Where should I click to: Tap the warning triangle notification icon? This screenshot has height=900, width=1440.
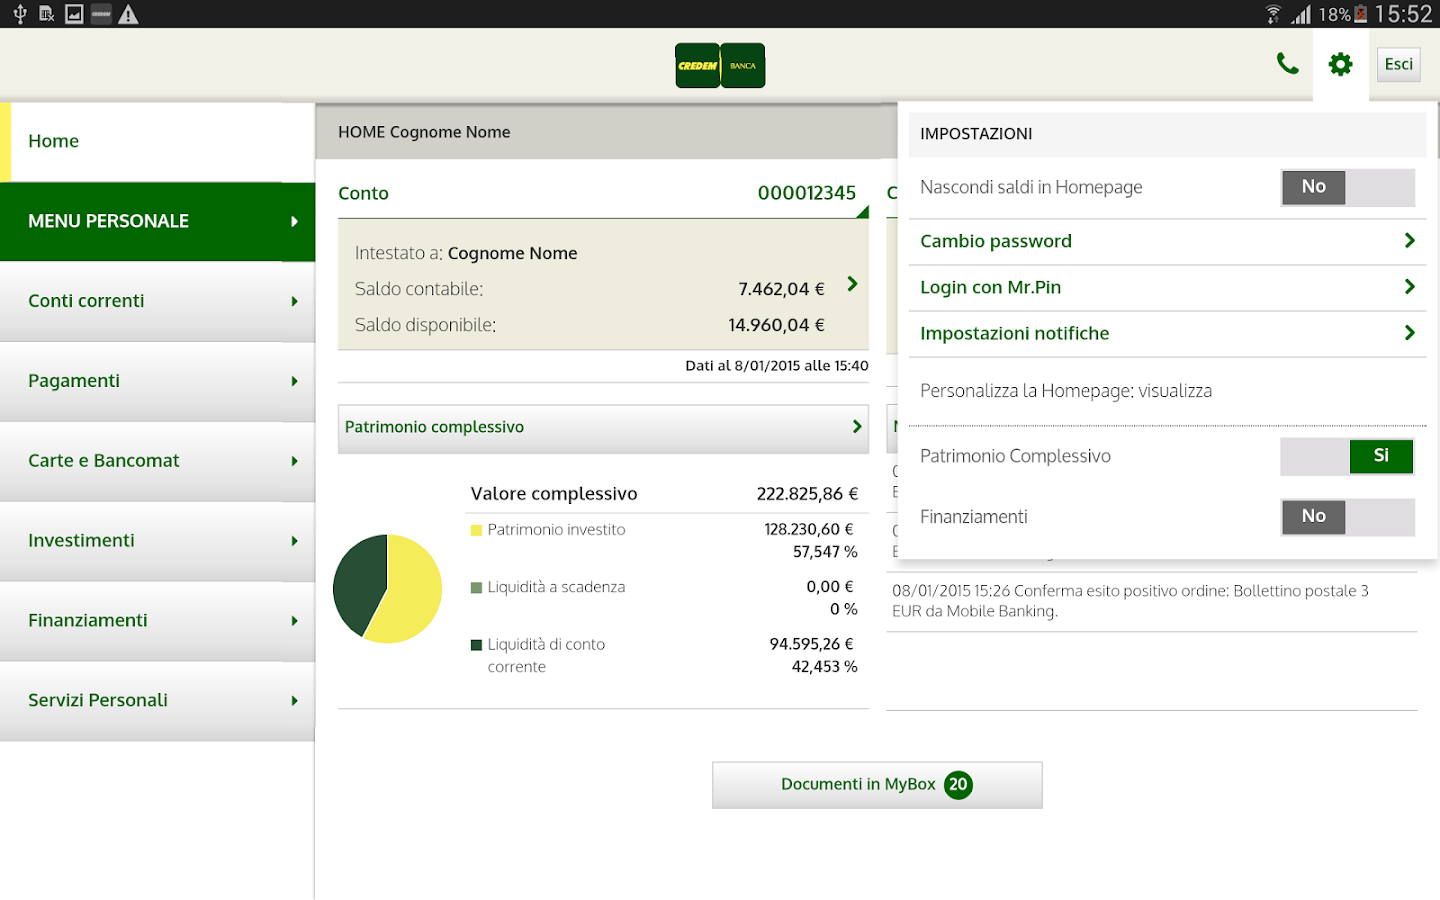pyautogui.click(x=128, y=14)
